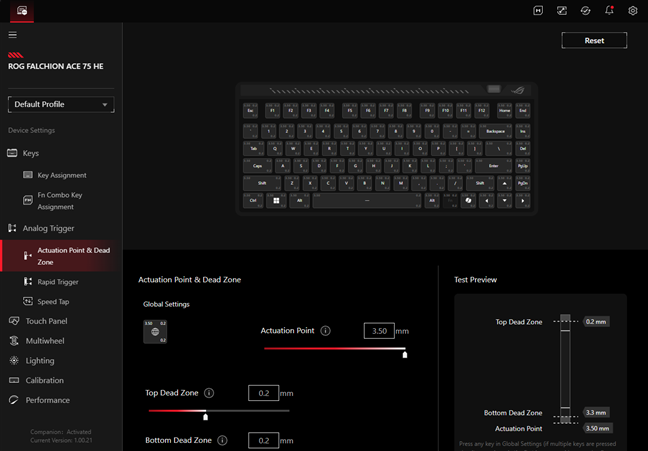Open Calibration page

tap(45, 380)
